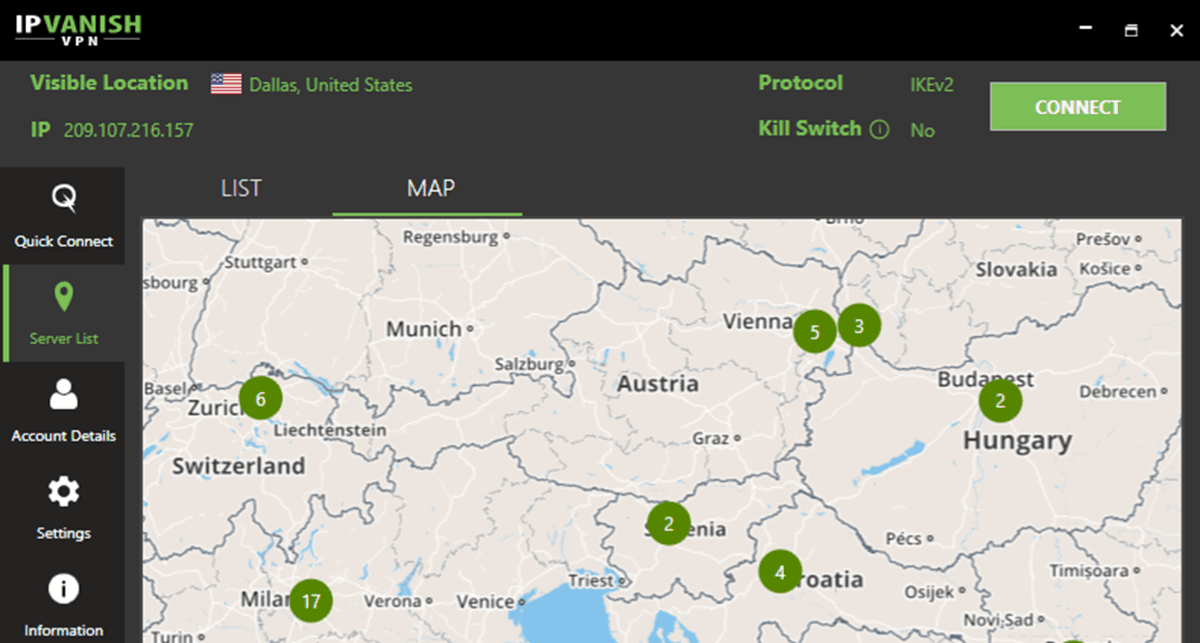
Task: Click the United States flag icon
Action: coord(226,84)
